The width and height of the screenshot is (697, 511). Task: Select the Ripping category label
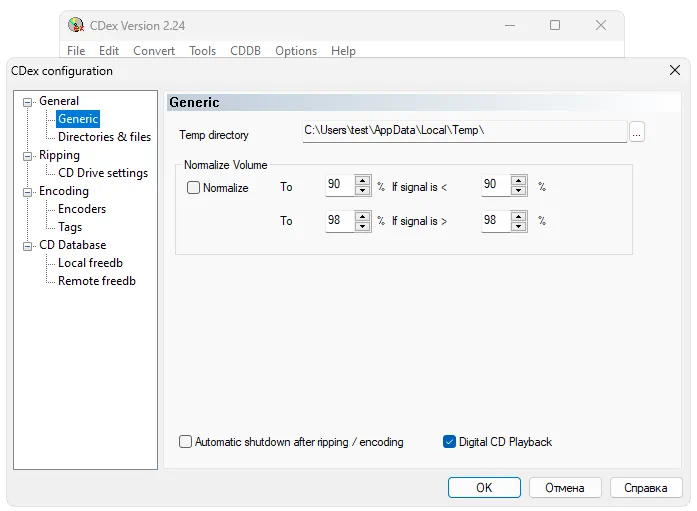[x=59, y=155]
